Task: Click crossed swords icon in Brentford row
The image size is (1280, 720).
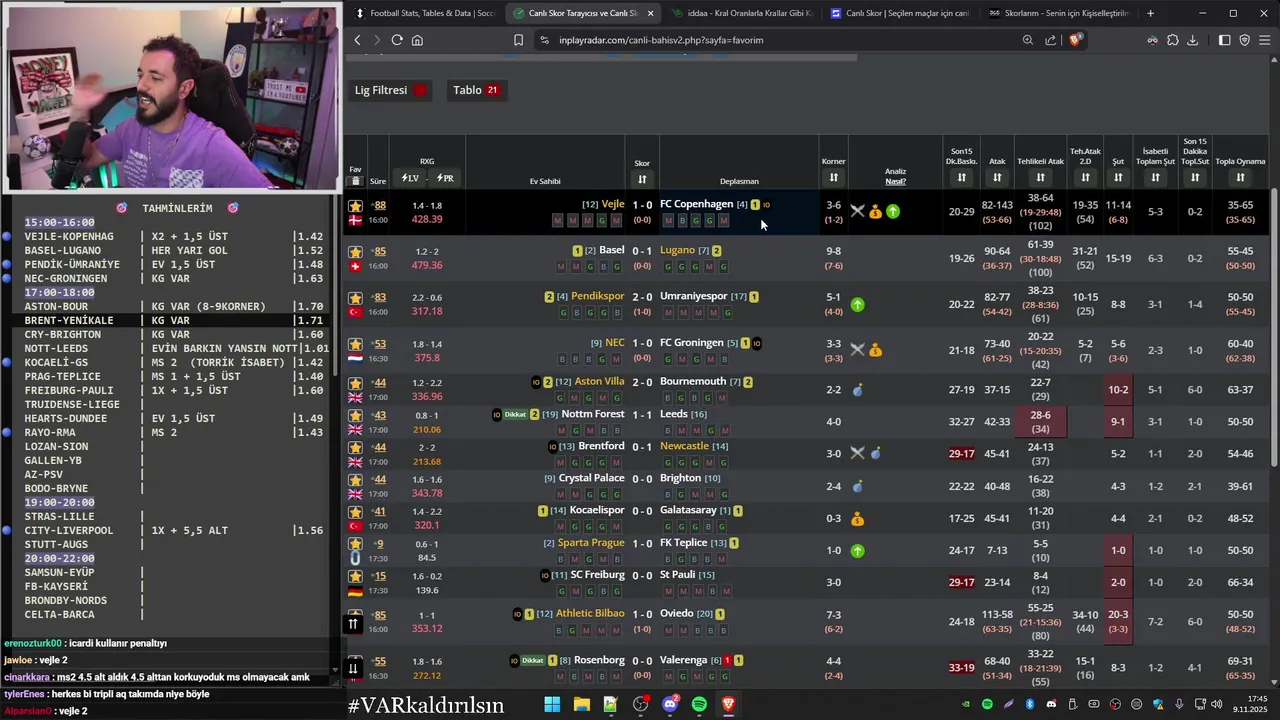Action: pos(857,453)
